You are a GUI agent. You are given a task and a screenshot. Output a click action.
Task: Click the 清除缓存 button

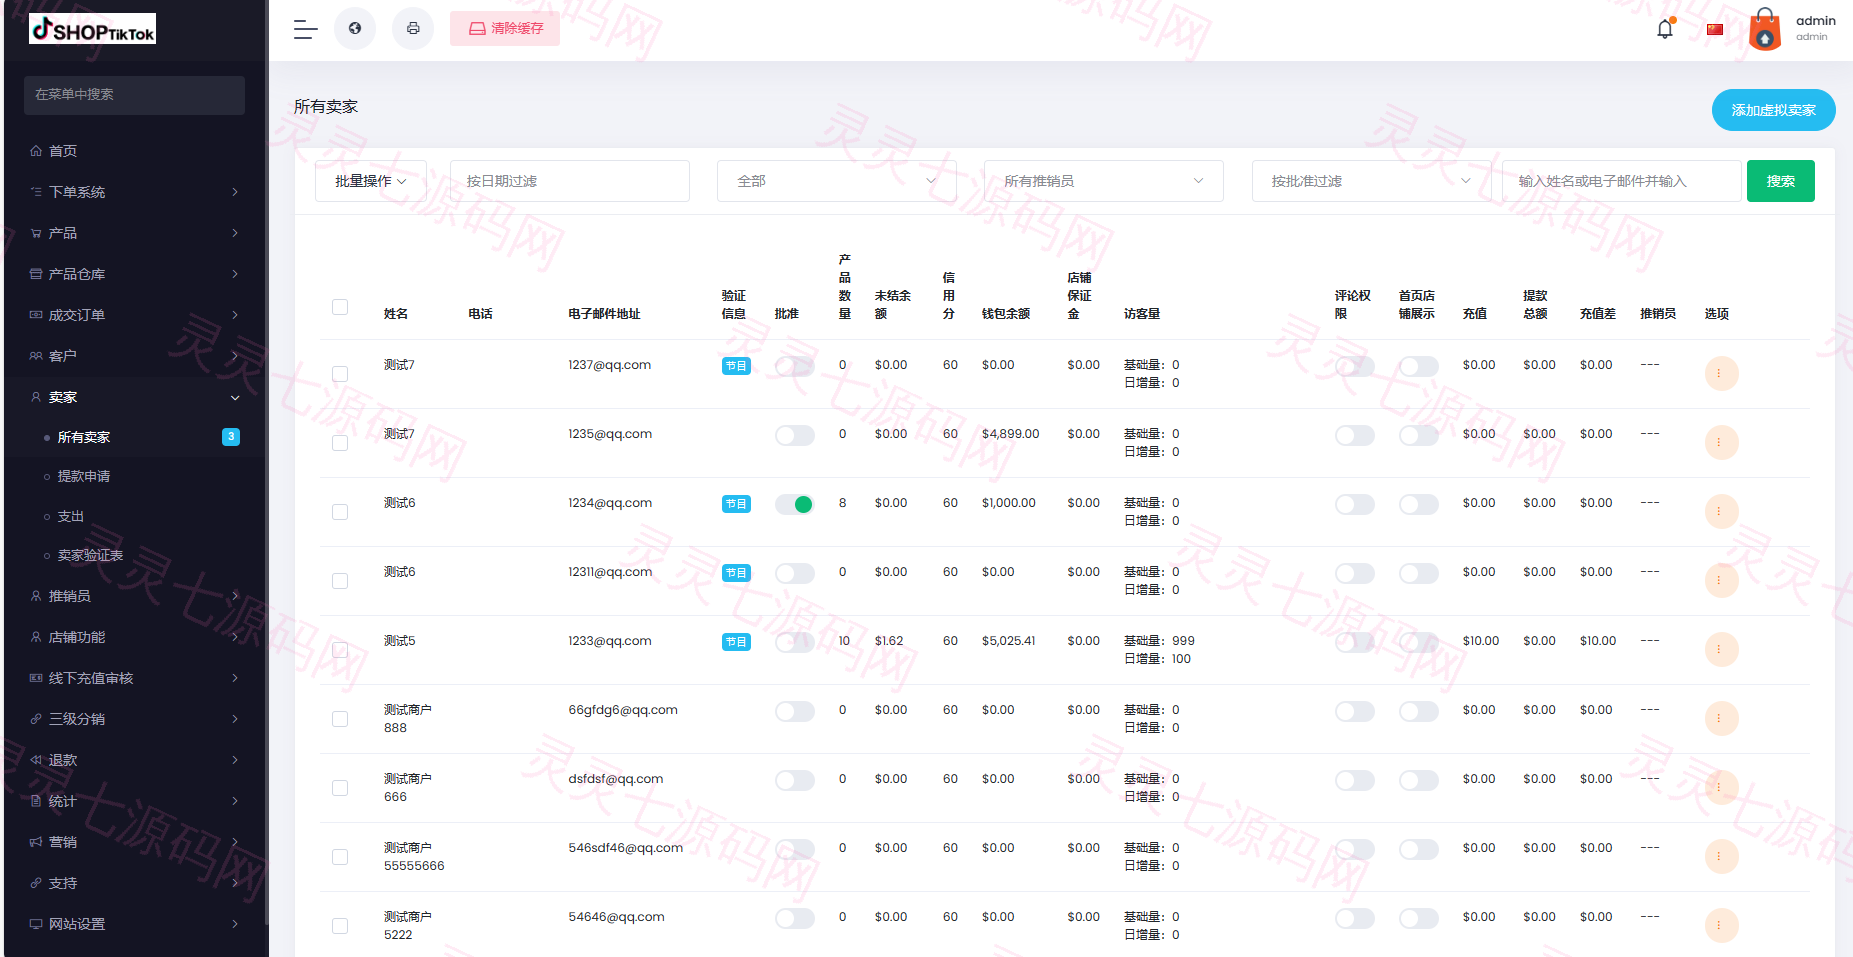pyautogui.click(x=505, y=28)
